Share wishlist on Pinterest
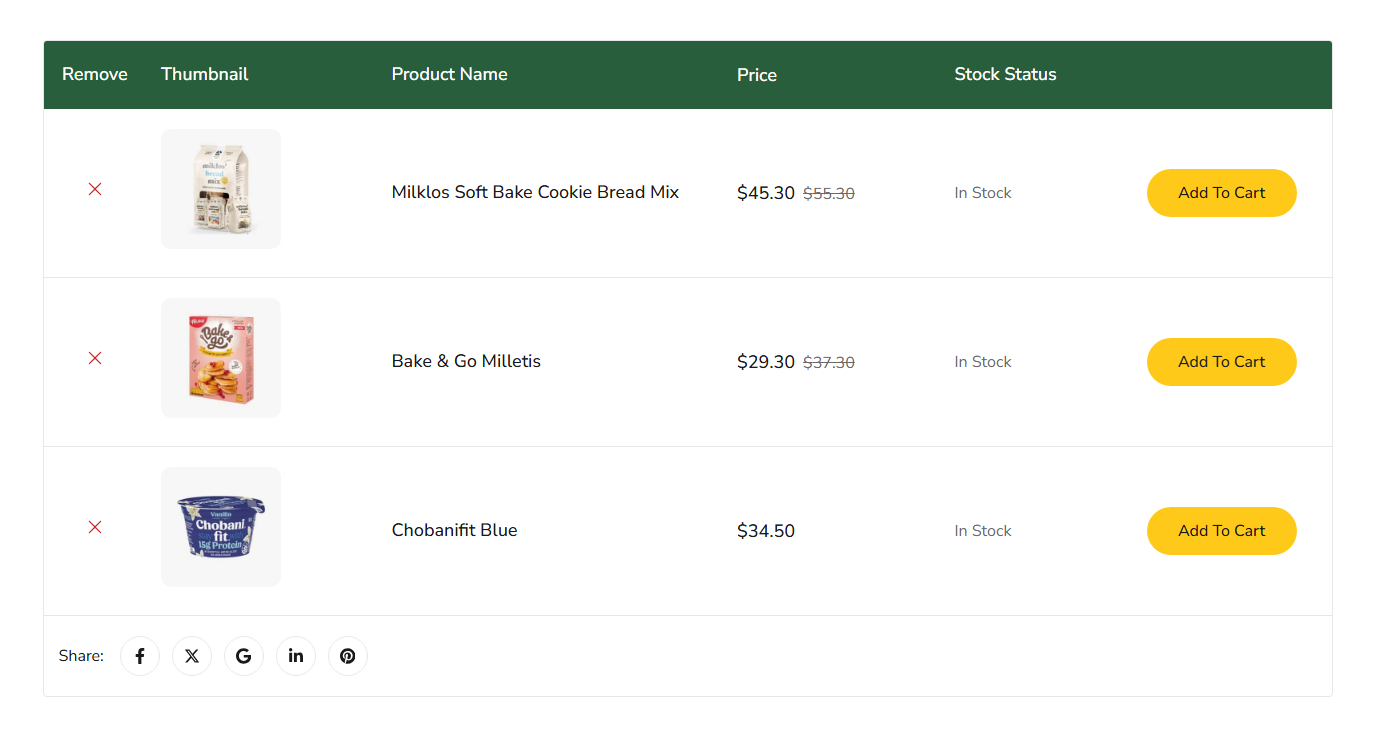Screen dimensions: 1383x732 click(x=348, y=656)
